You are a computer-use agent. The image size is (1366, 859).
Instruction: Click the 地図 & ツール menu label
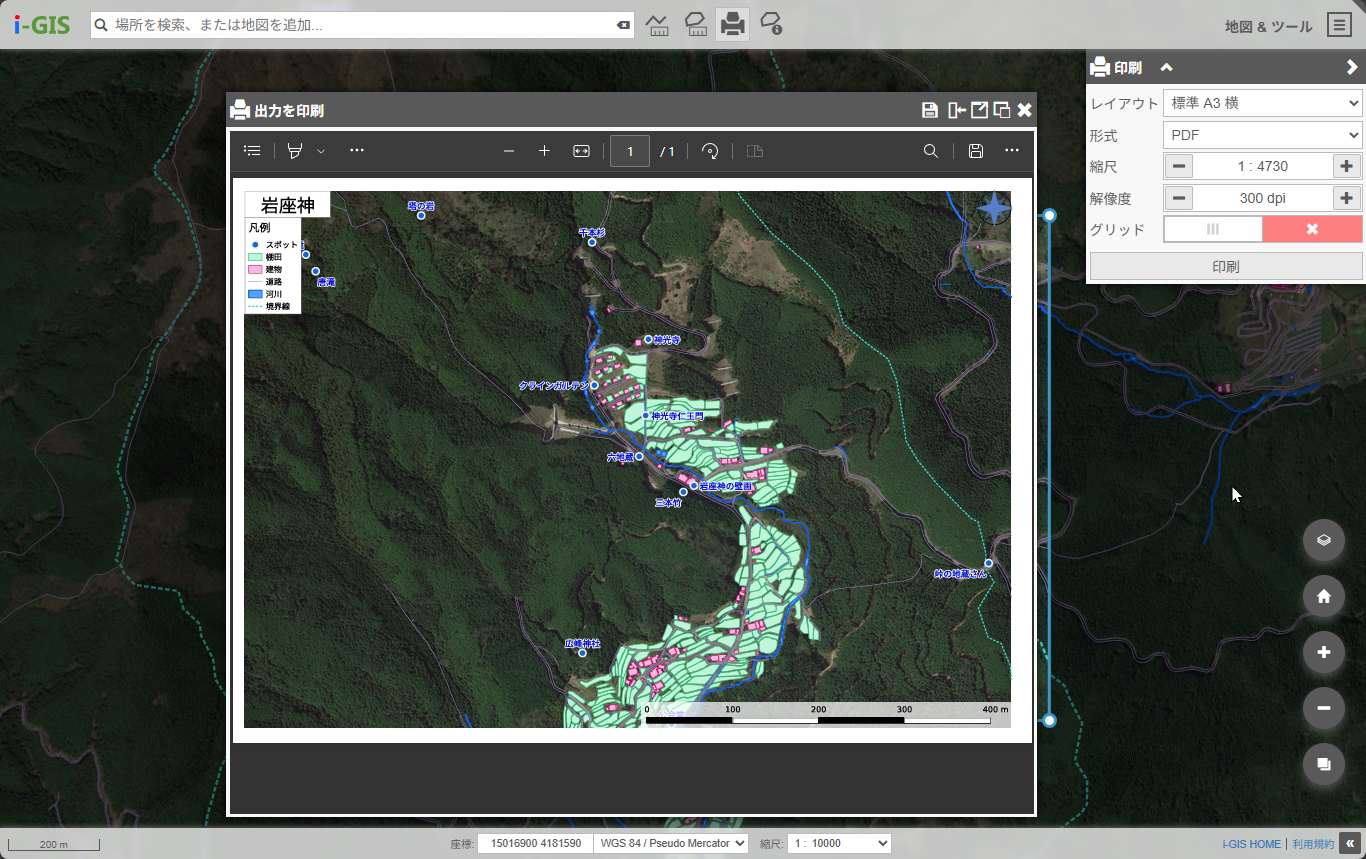pos(1268,27)
